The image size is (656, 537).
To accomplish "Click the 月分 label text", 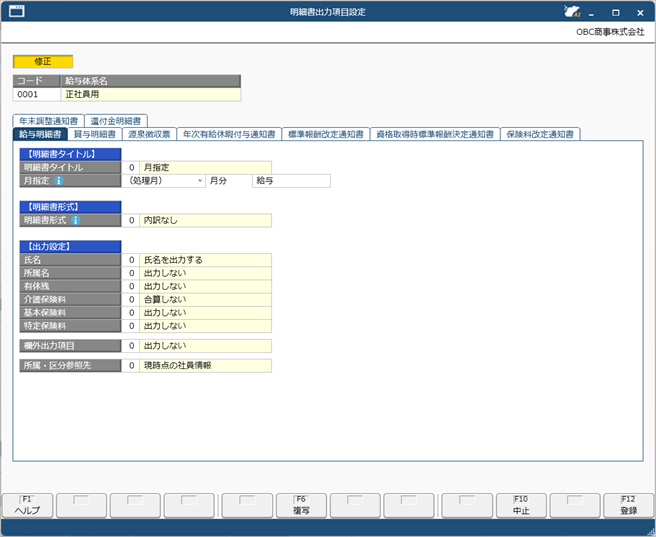I will point(218,181).
